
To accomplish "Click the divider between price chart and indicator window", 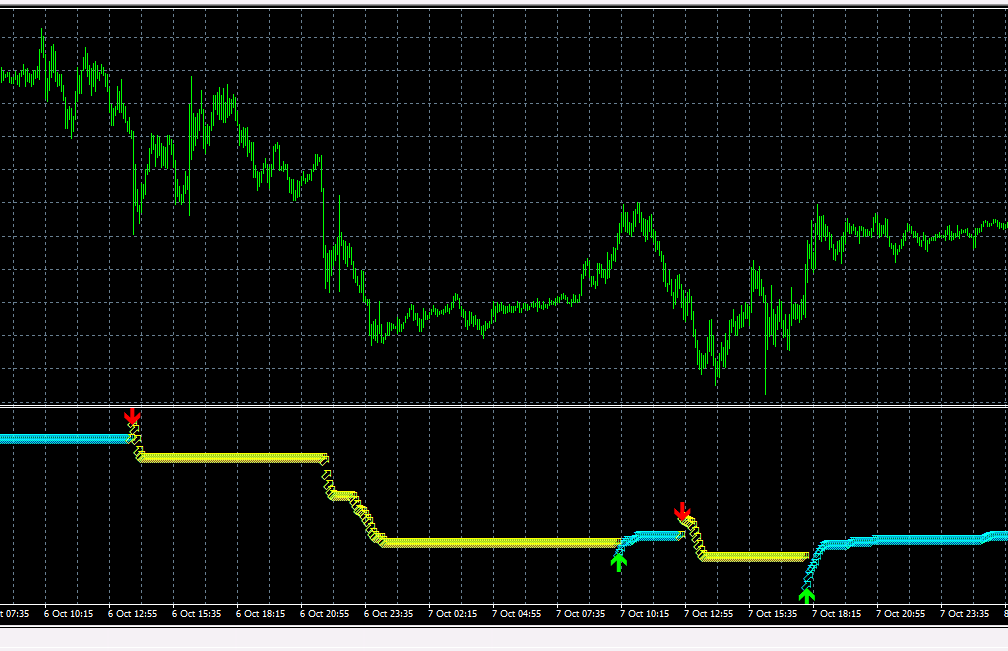I will click(504, 406).
